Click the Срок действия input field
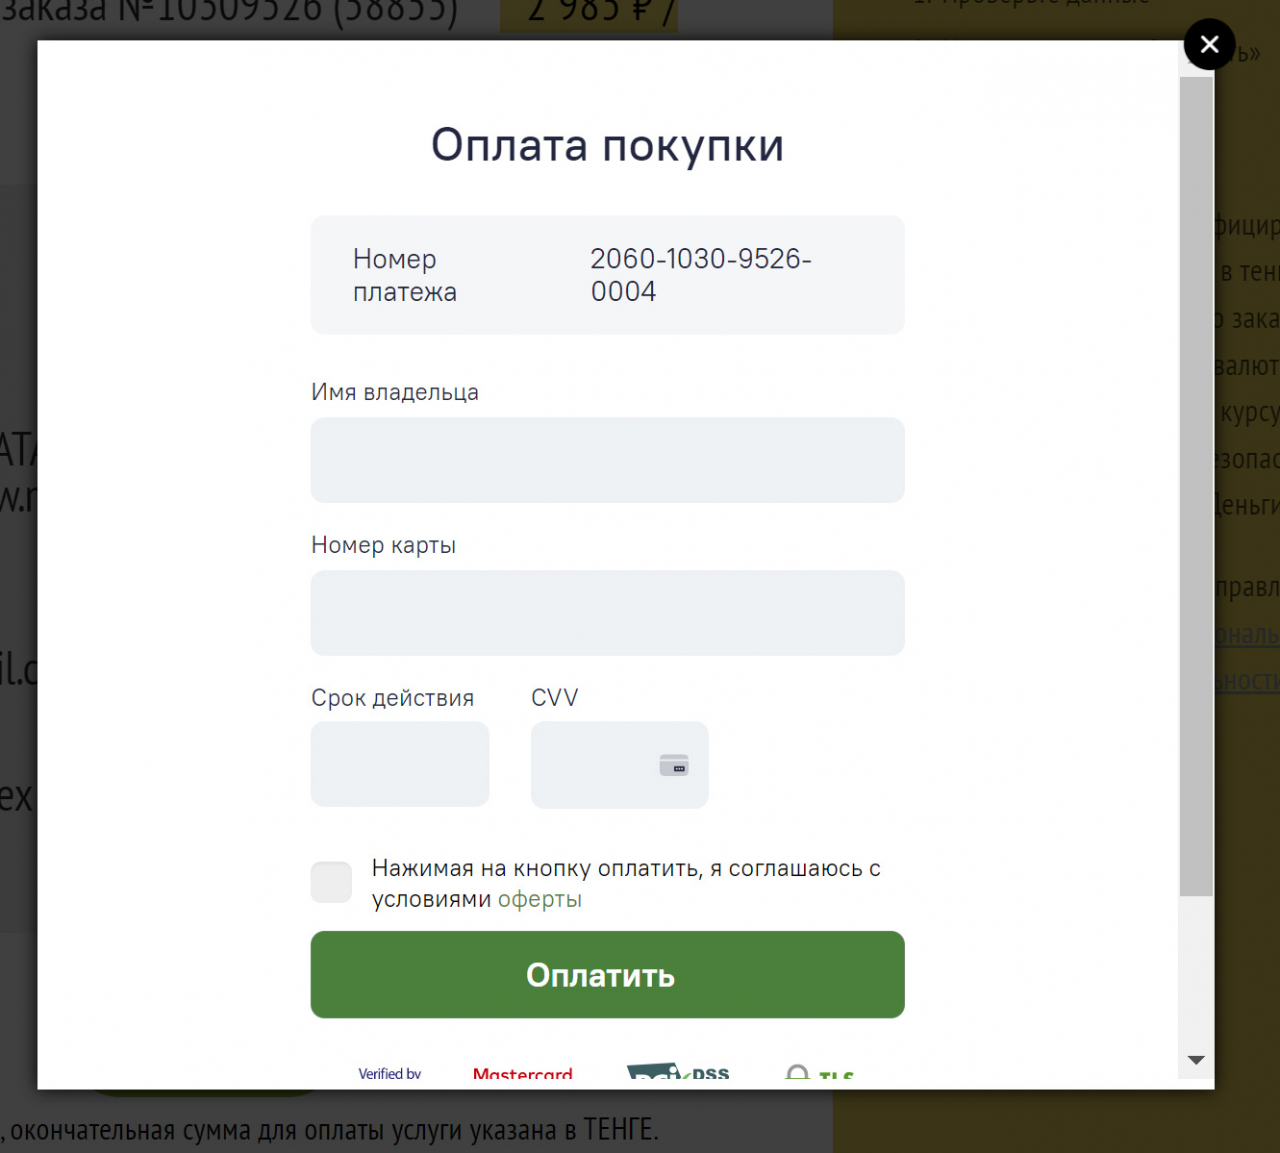 [399, 763]
